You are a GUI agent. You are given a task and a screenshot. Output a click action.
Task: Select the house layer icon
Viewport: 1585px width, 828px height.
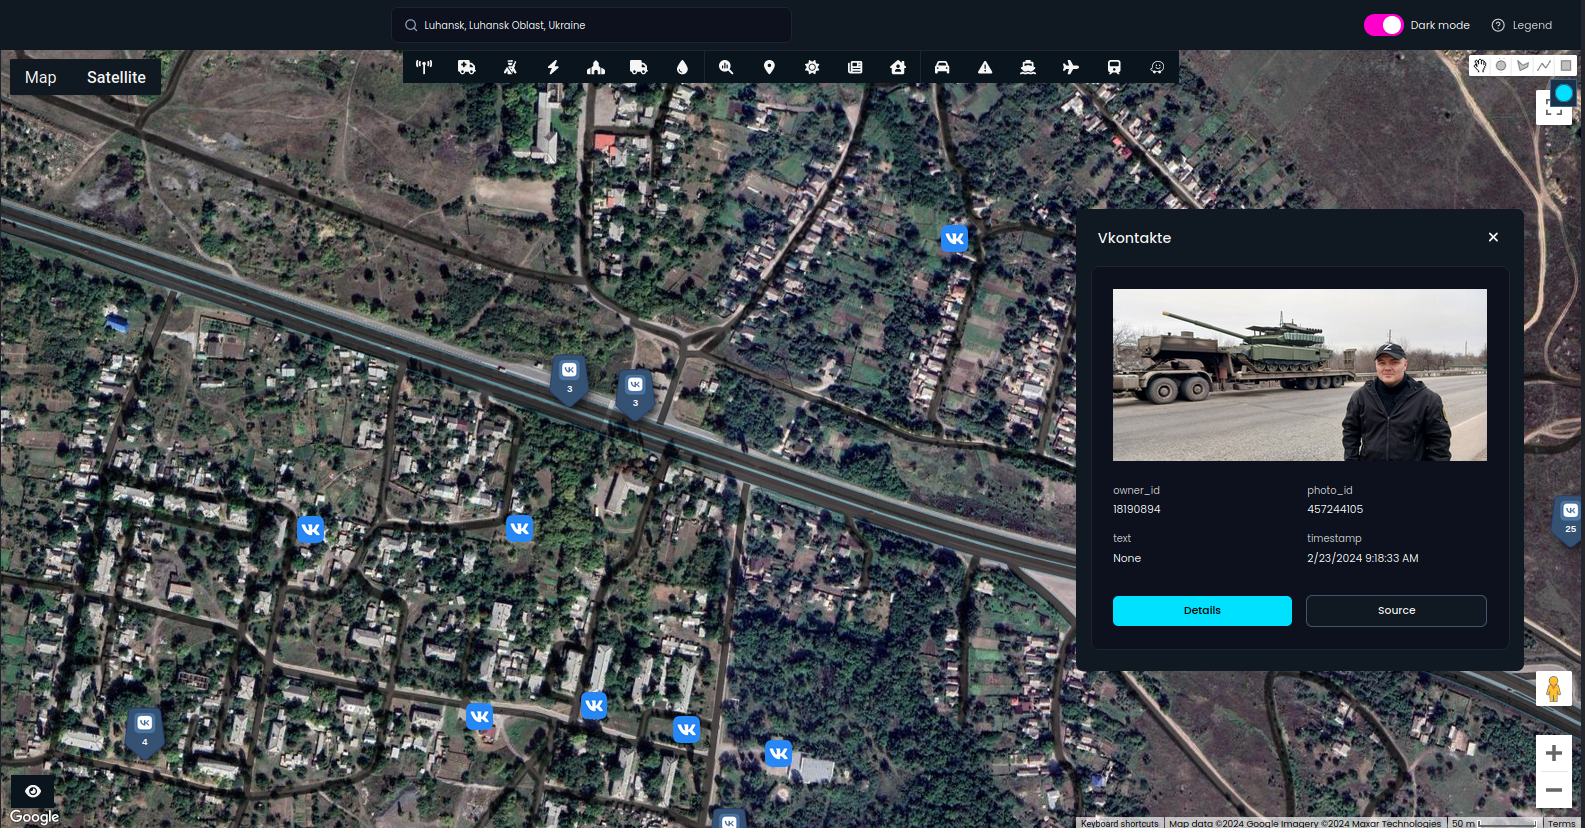898,67
